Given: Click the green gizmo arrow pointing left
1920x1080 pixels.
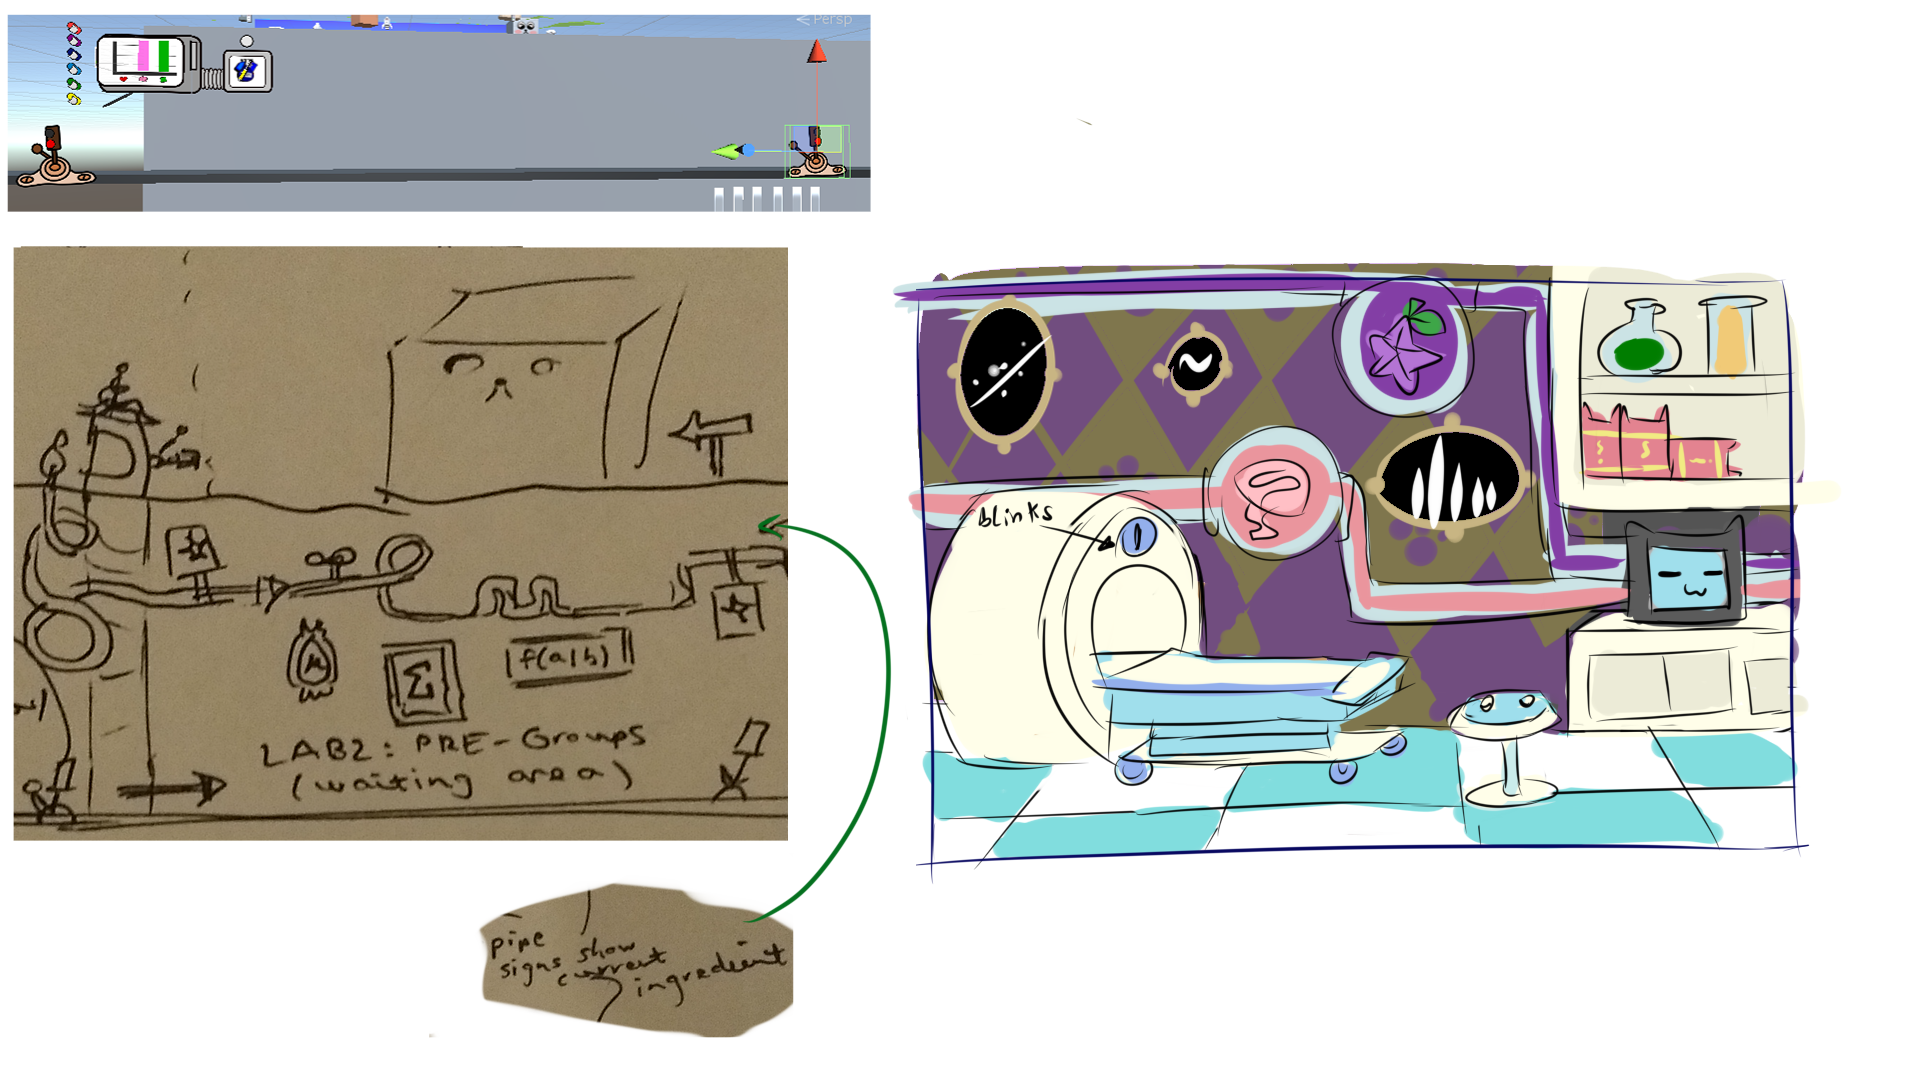Looking at the screenshot, I should (725, 152).
